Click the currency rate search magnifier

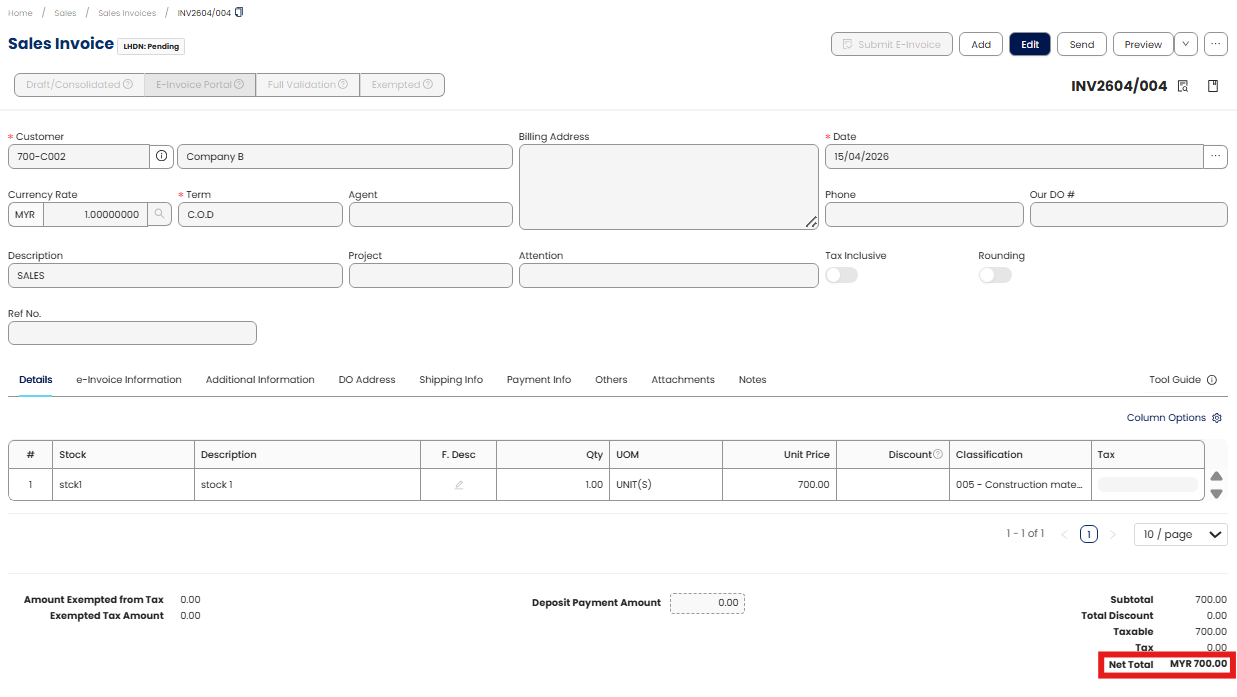(160, 214)
